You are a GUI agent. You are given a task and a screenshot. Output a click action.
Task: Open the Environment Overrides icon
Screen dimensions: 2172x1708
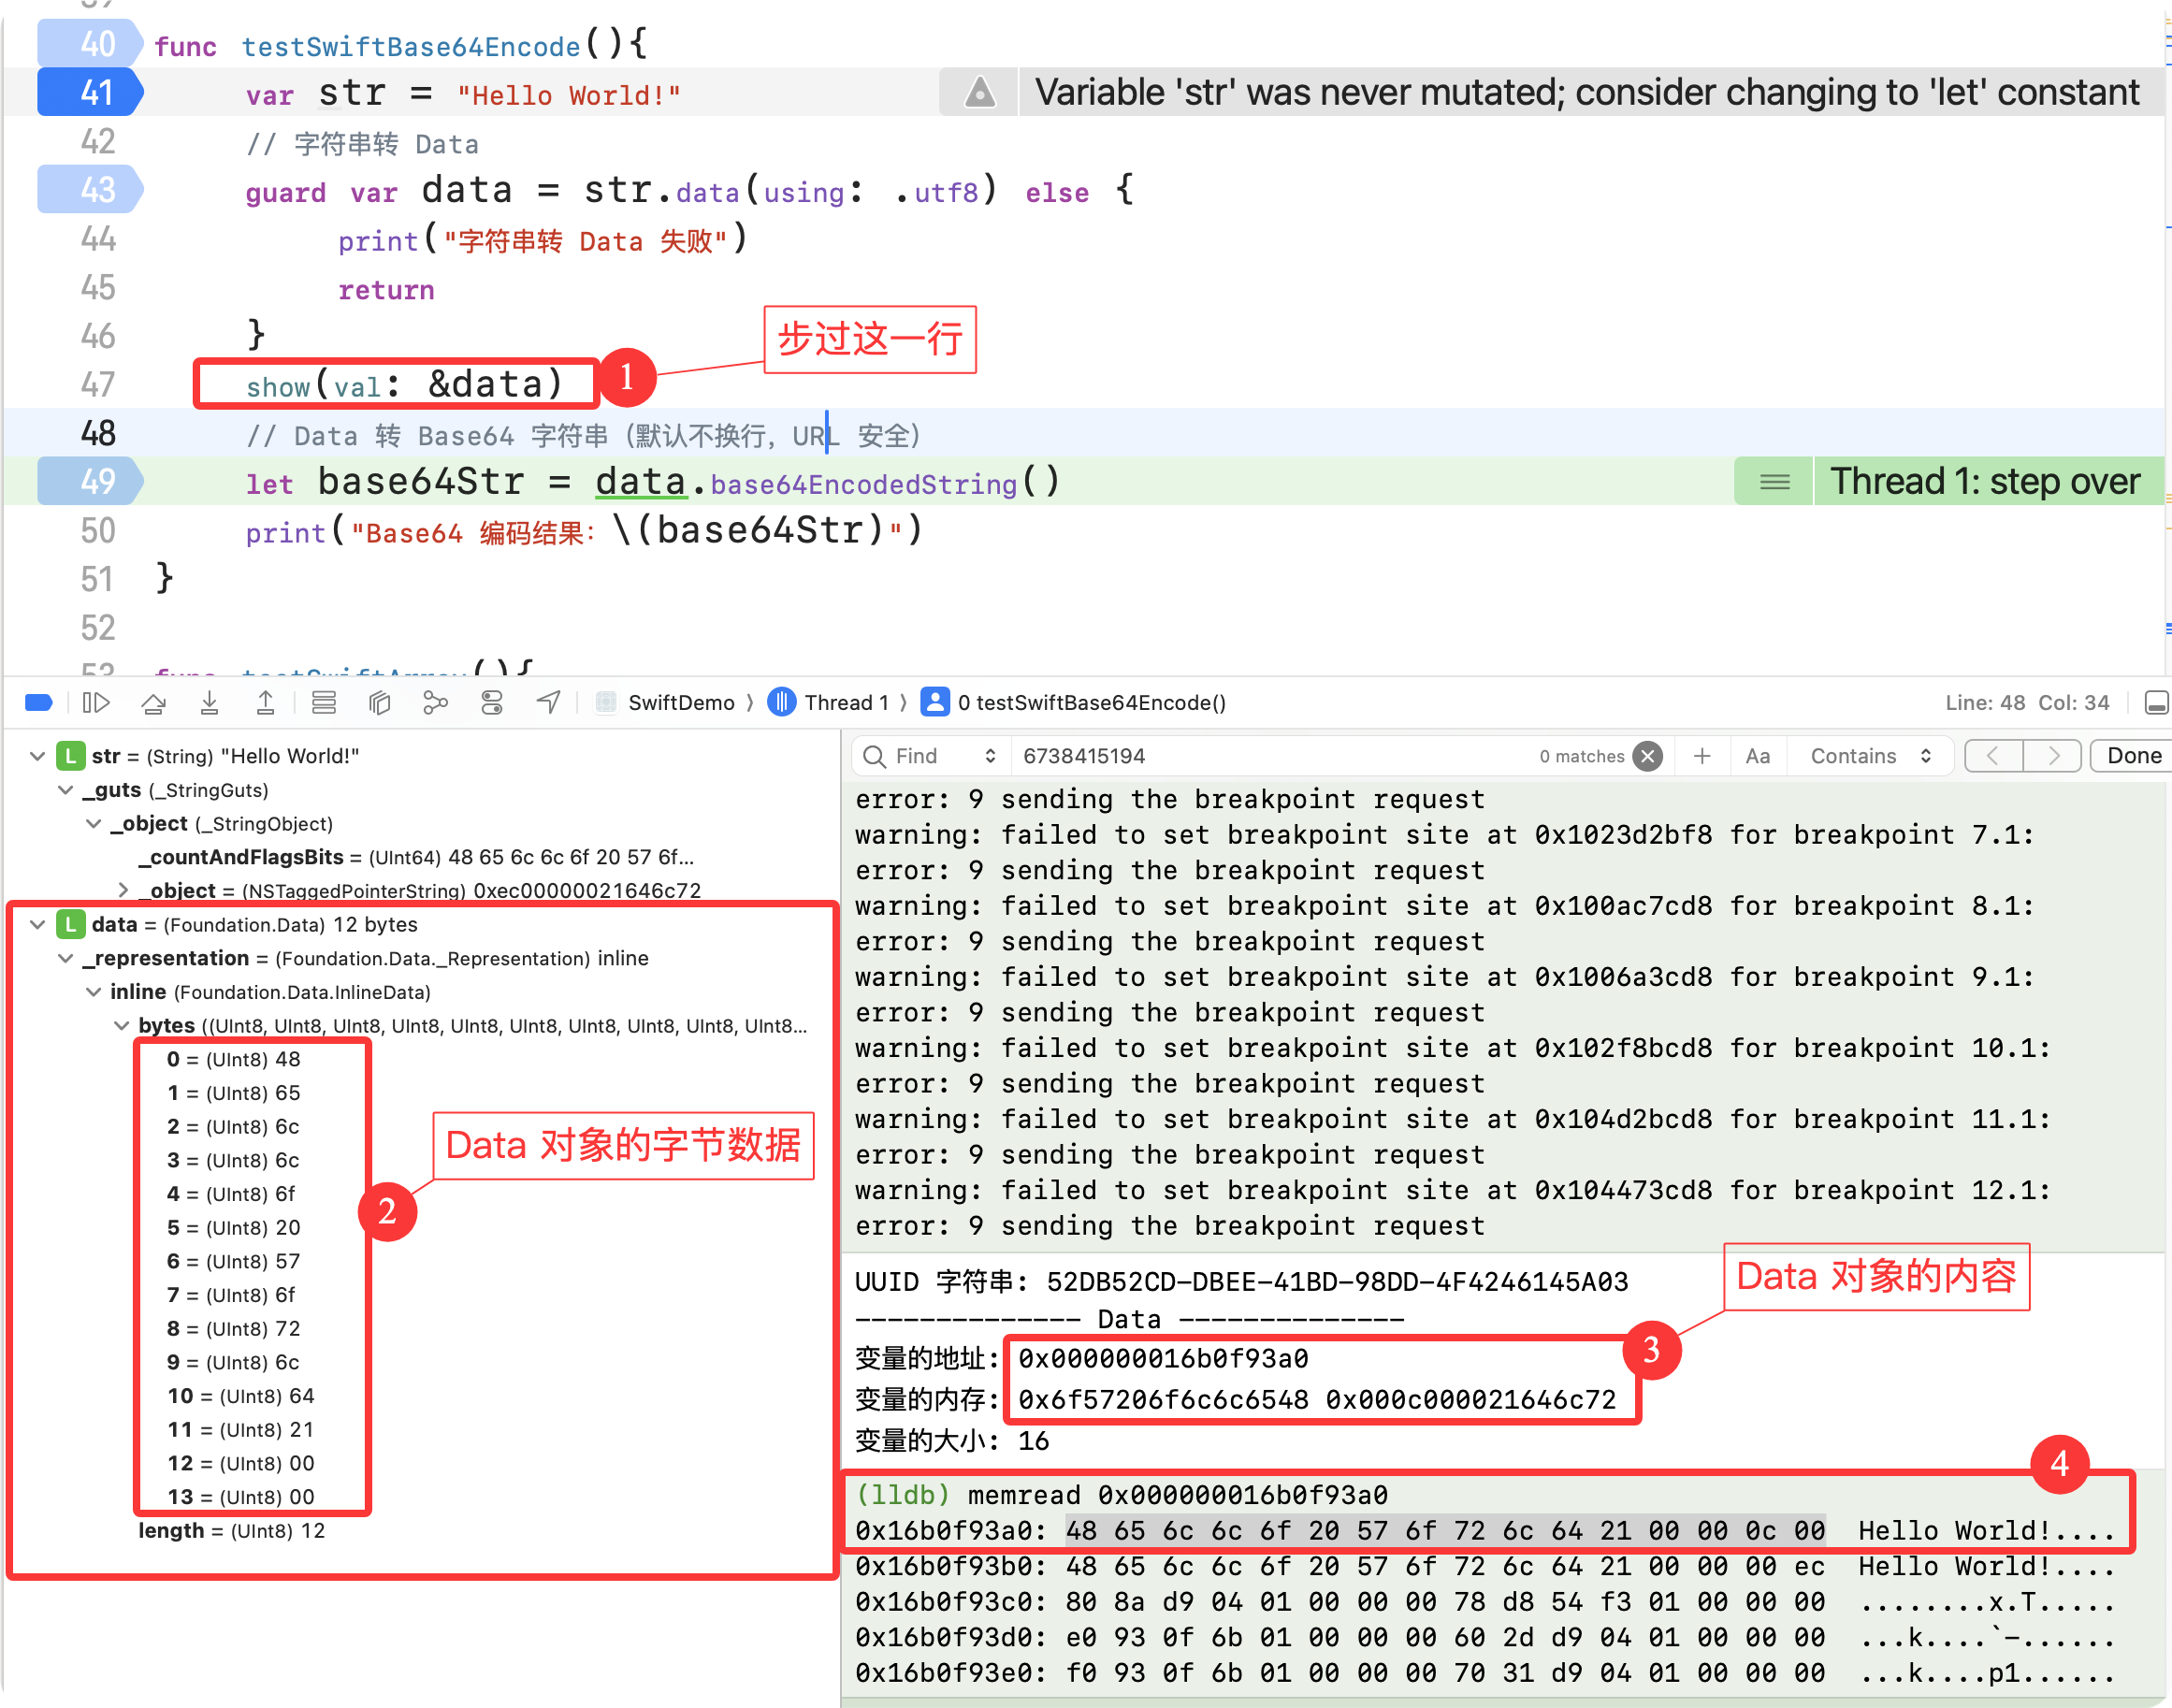[x=491, y=703]
